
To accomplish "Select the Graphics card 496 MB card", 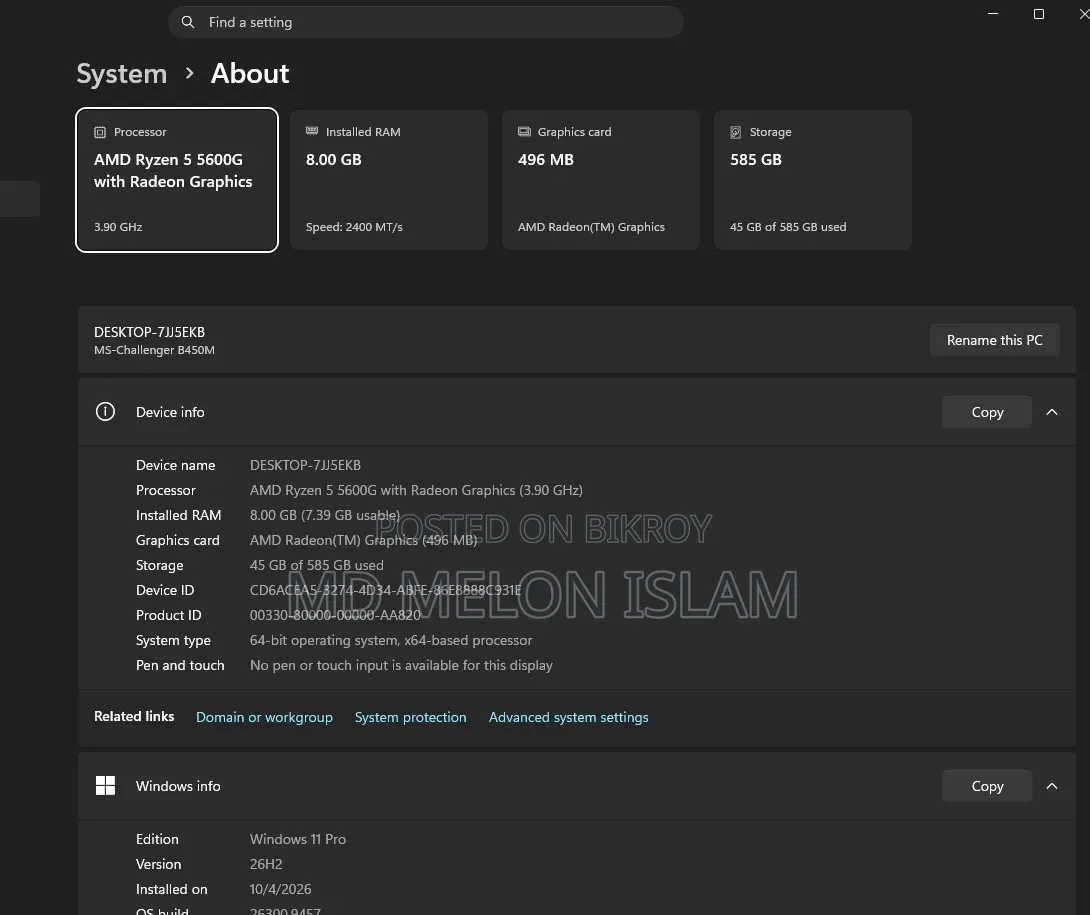I will click(x=601, y=179).
